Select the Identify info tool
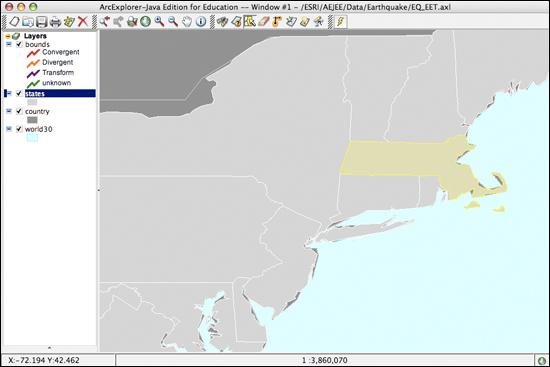Screen dimensions: 550x367 (x=201, y=22)
